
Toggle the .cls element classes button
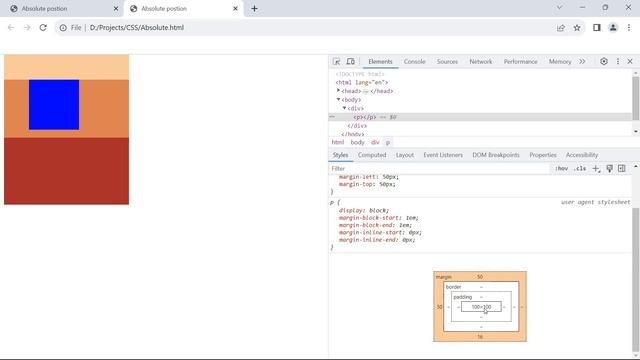click(x=580, y=169)
